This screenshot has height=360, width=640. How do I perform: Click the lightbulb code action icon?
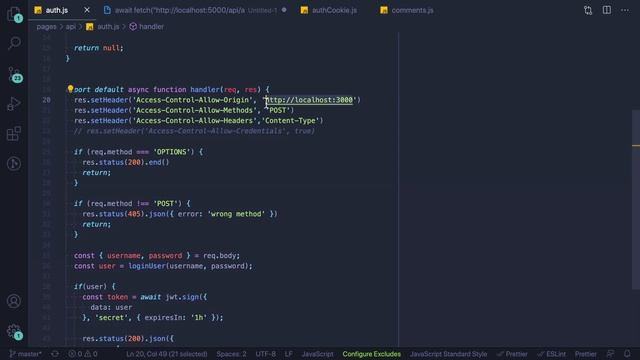[70, 89]
